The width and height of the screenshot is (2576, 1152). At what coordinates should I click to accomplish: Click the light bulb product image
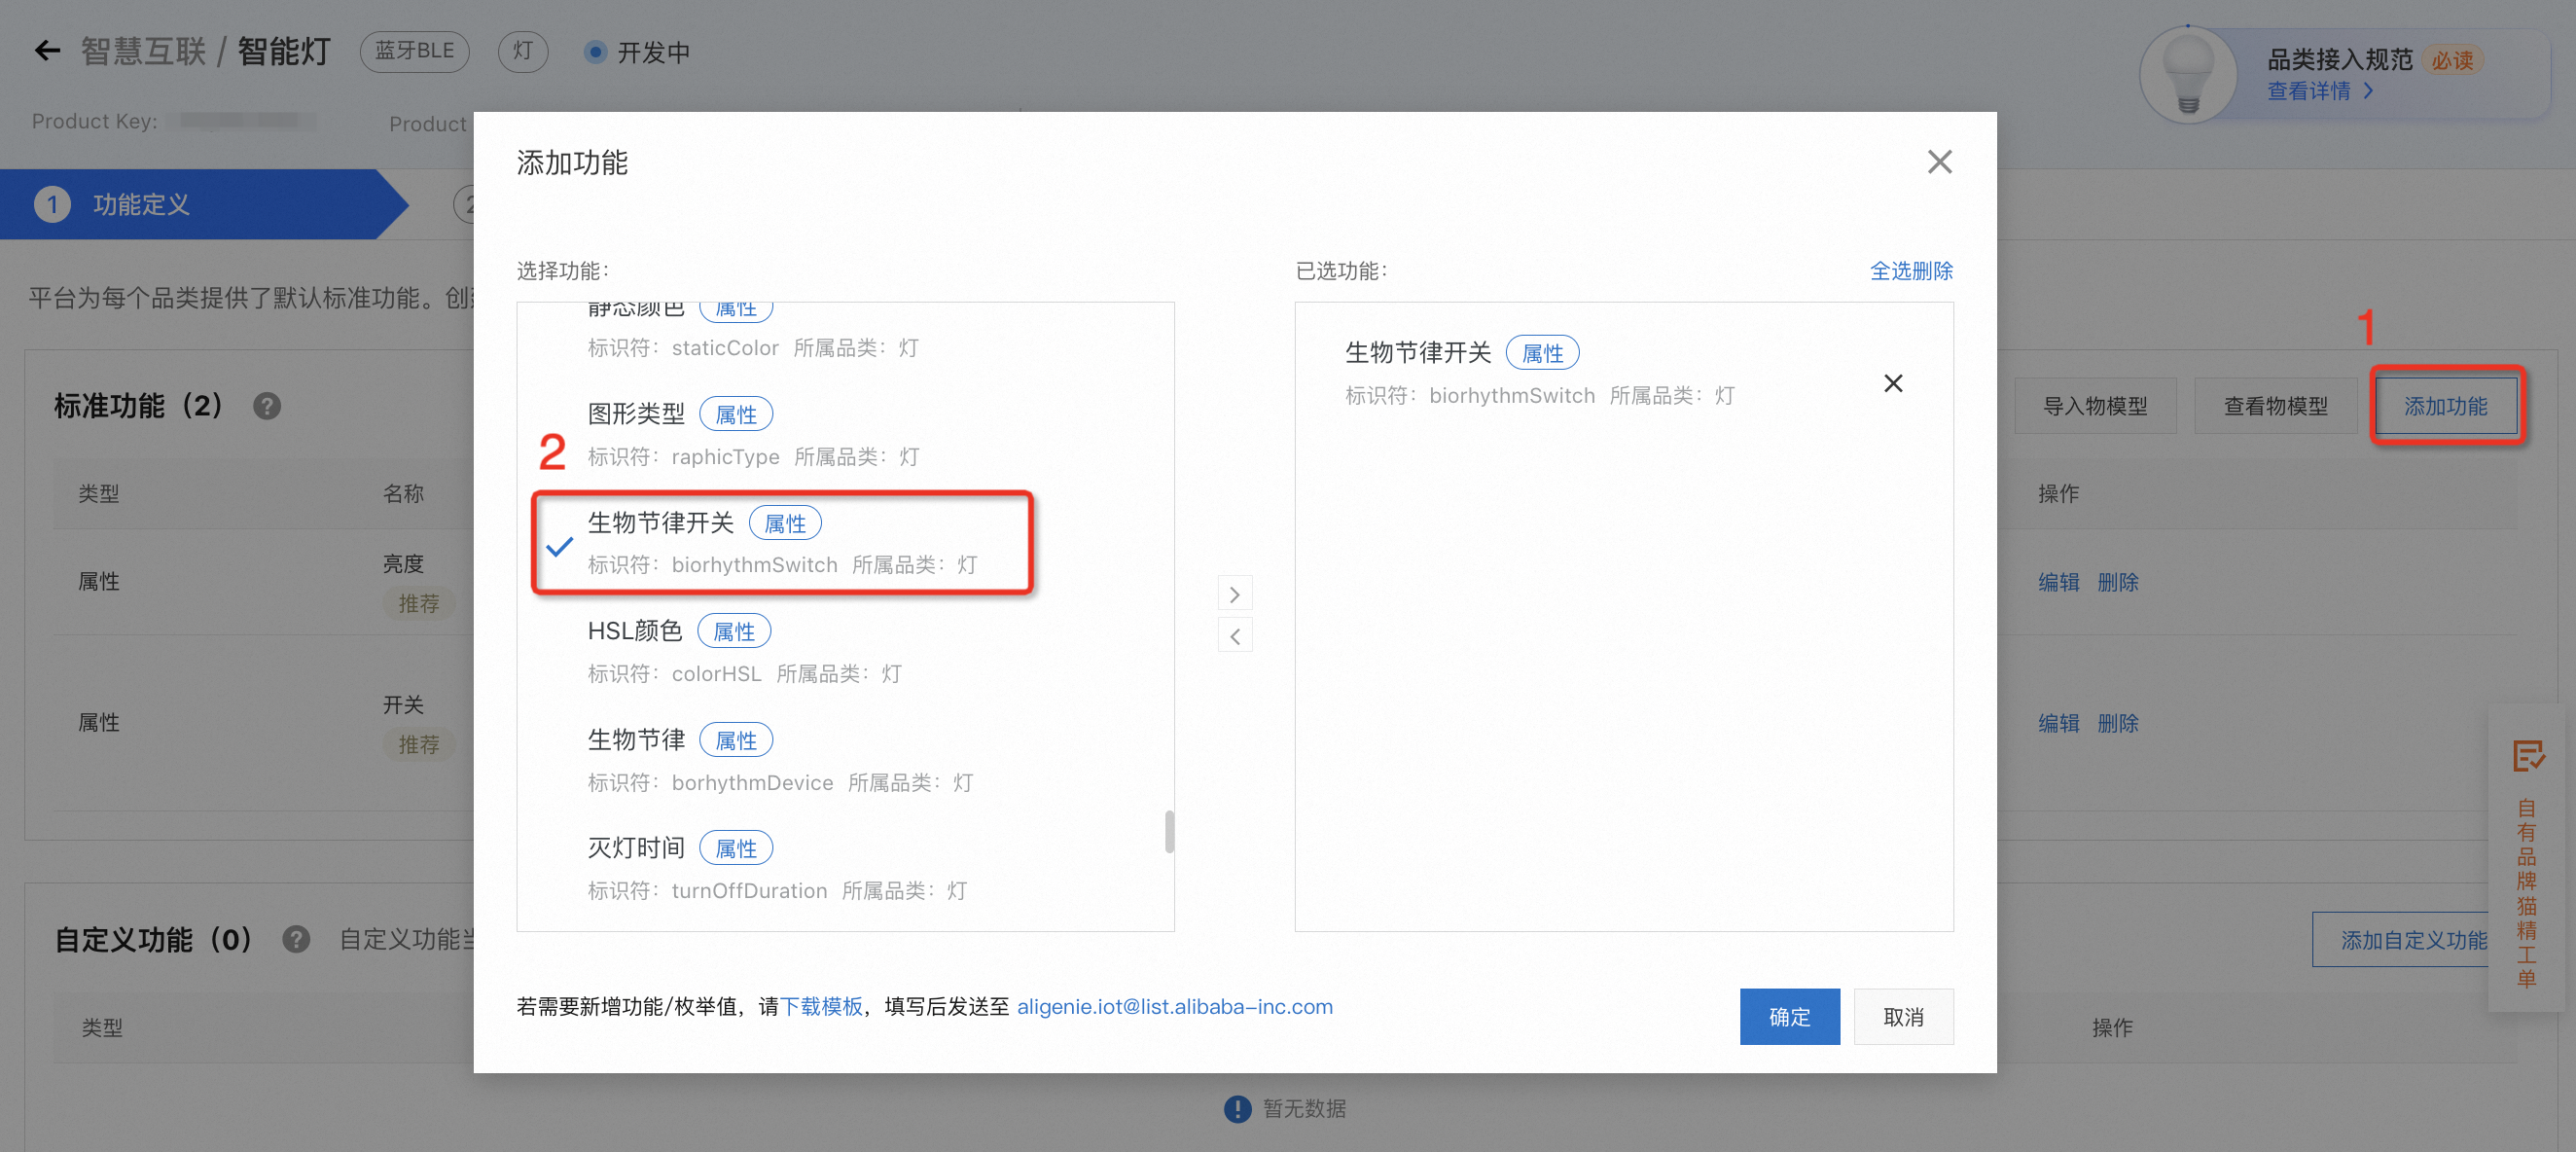[x=2188, y=76]
